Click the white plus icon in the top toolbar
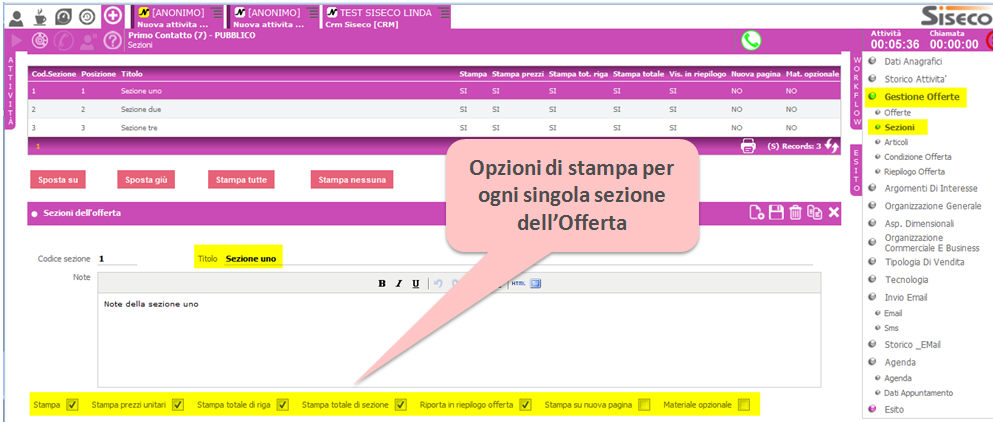993x422 pixels. 113,15
